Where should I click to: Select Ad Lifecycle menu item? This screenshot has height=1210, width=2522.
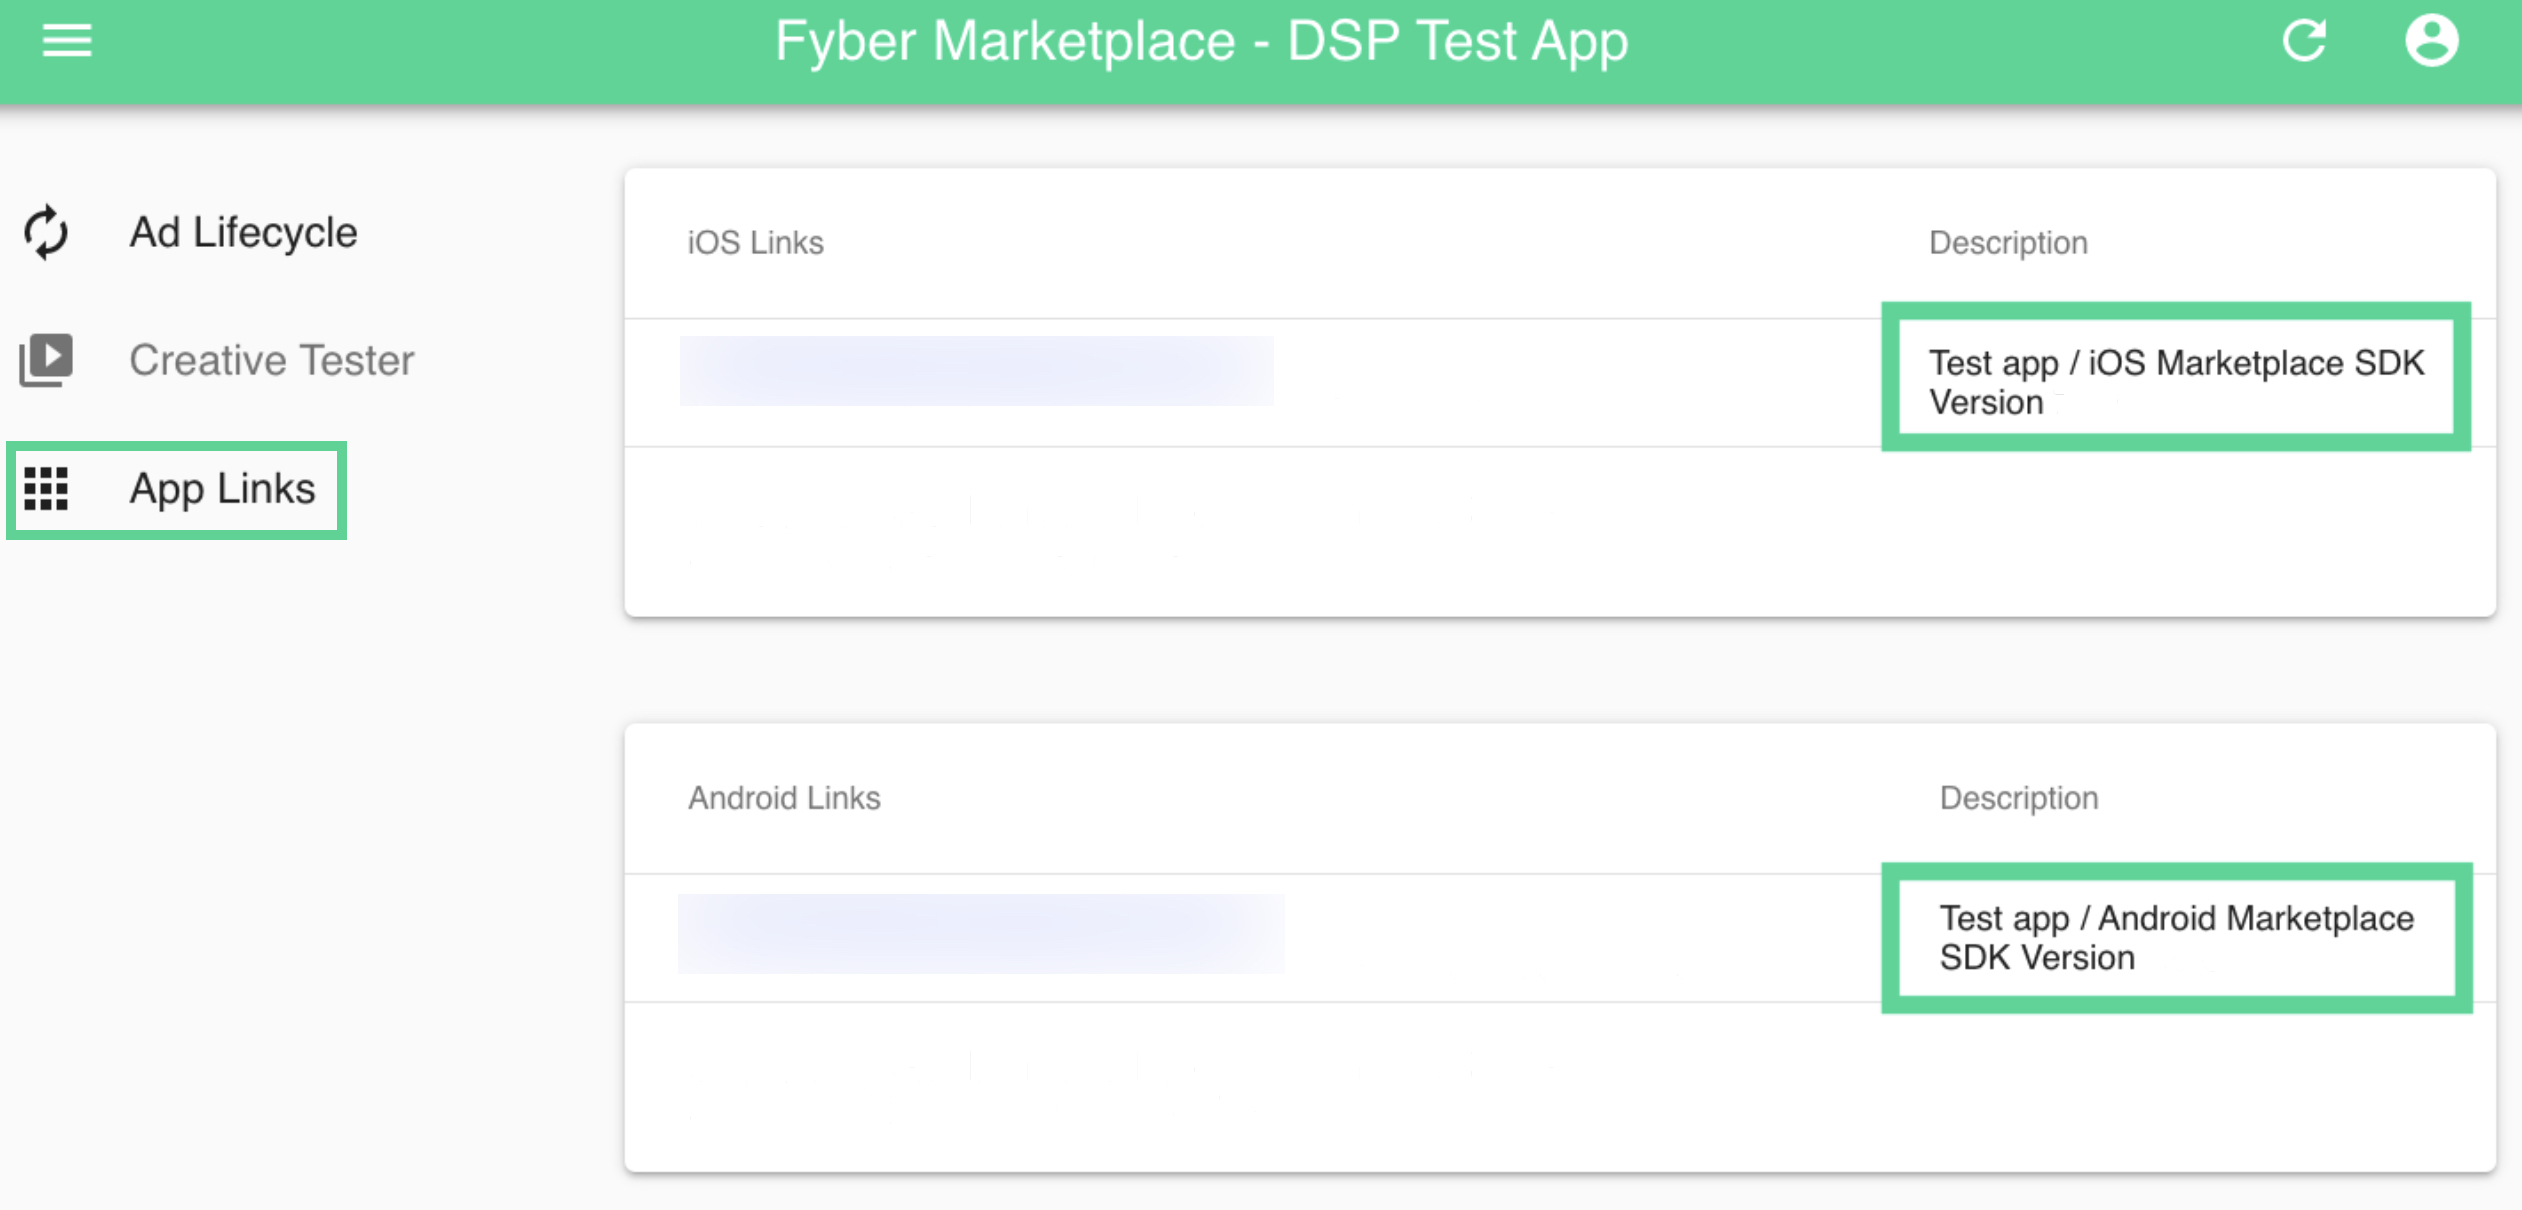243,232
